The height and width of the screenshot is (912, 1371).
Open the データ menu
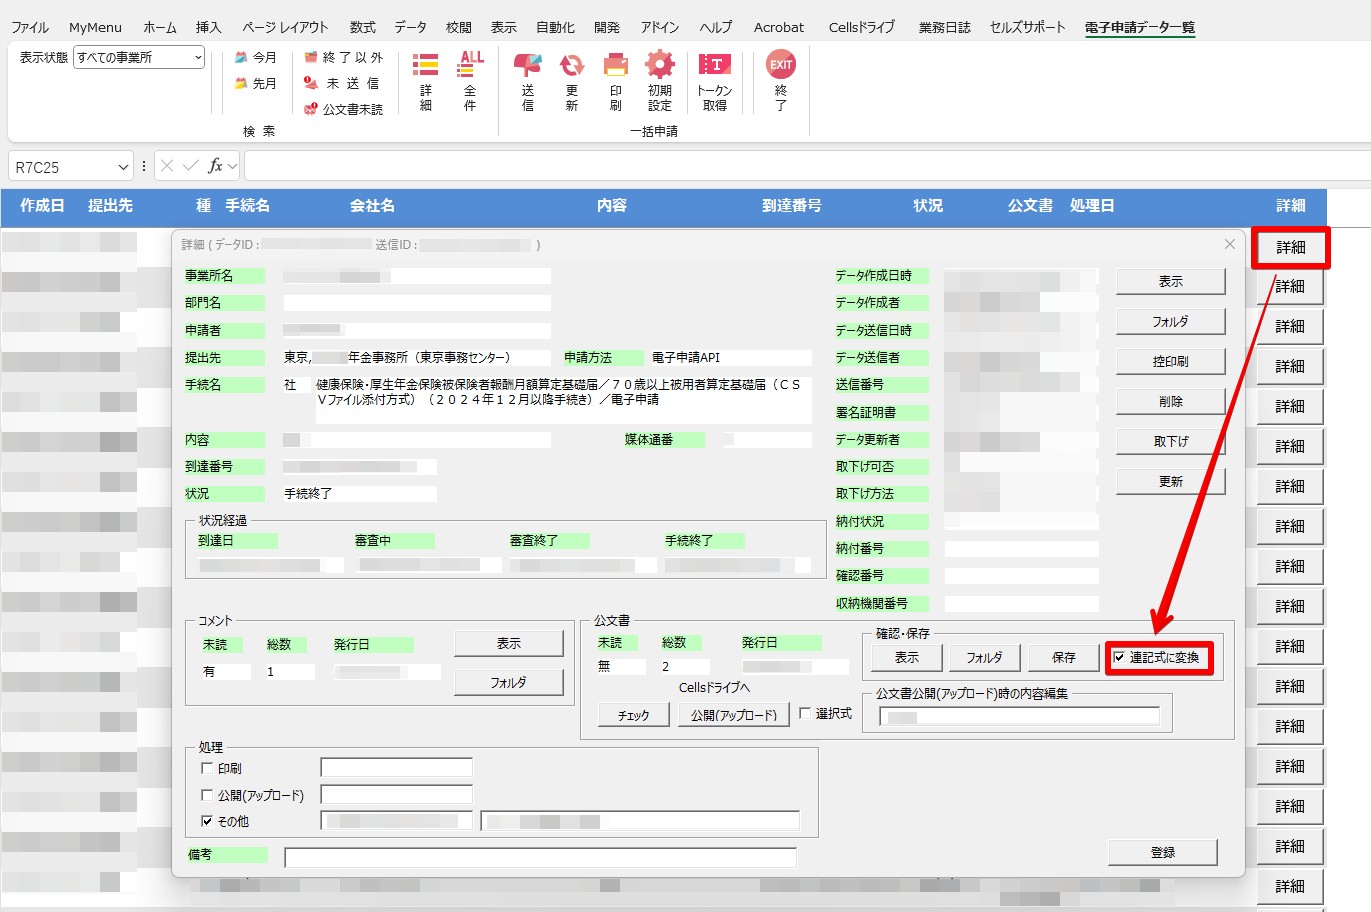click(410, 27)
